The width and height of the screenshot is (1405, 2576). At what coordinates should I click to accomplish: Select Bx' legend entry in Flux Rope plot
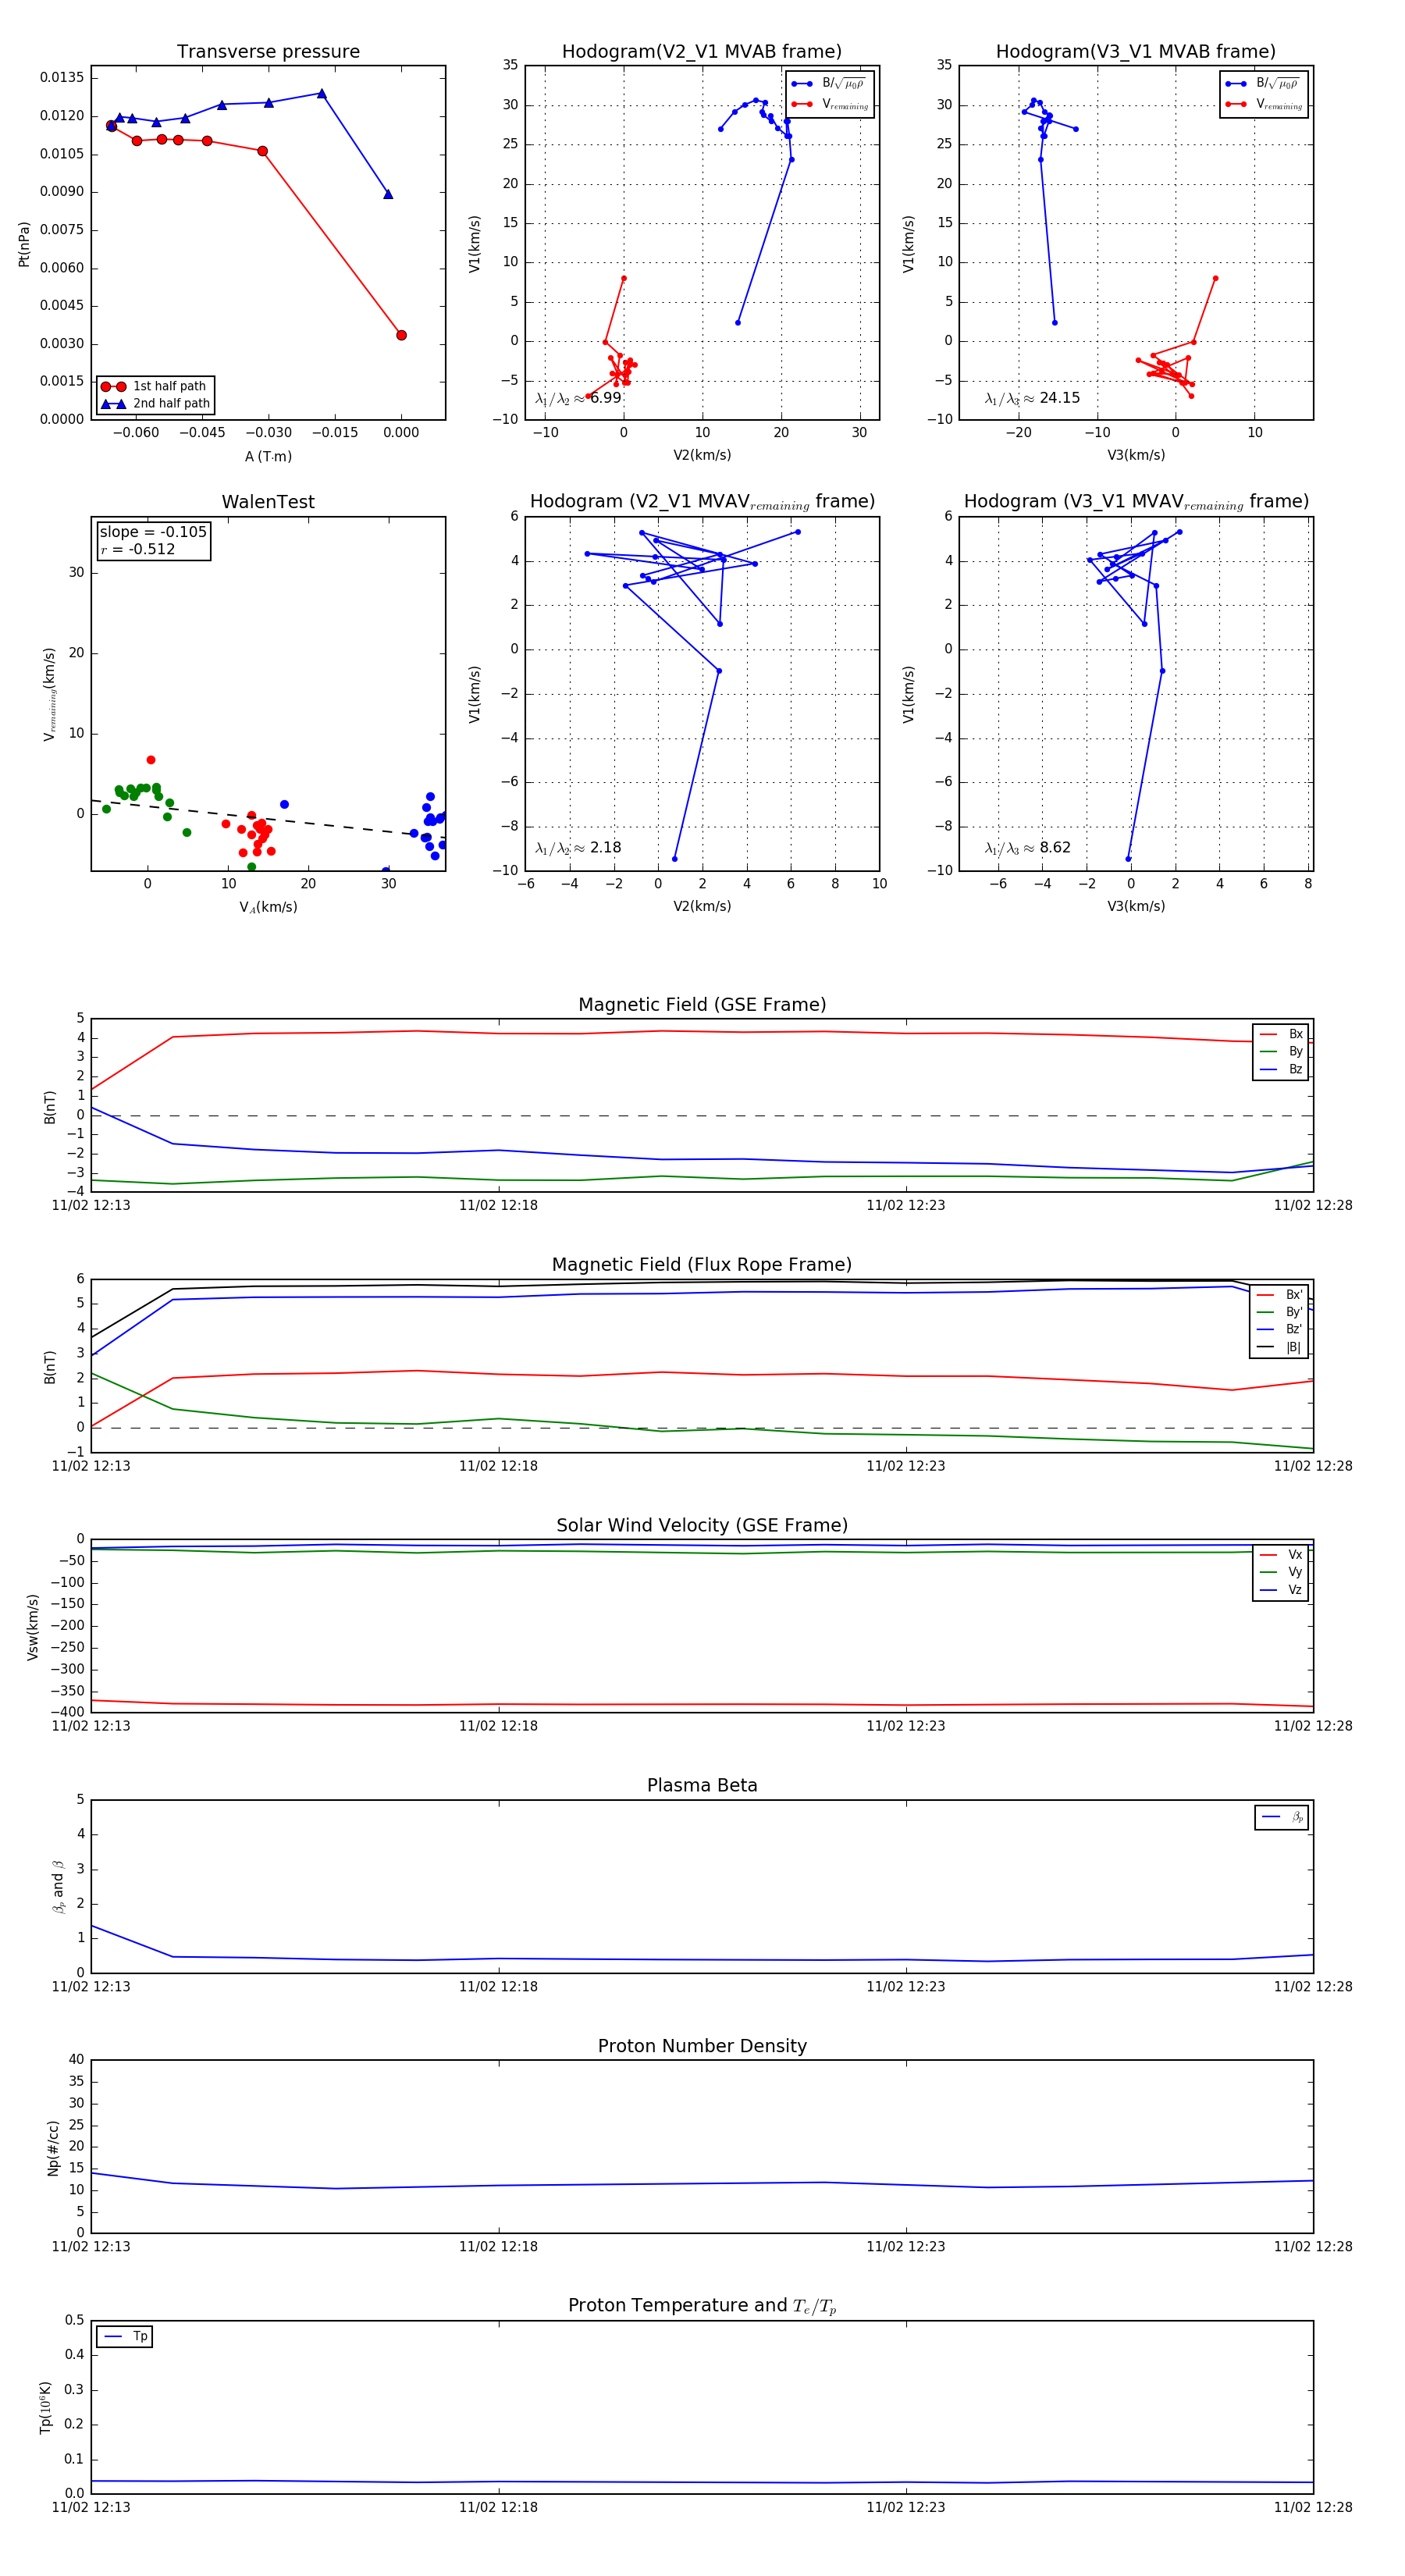[1280, 1294]
